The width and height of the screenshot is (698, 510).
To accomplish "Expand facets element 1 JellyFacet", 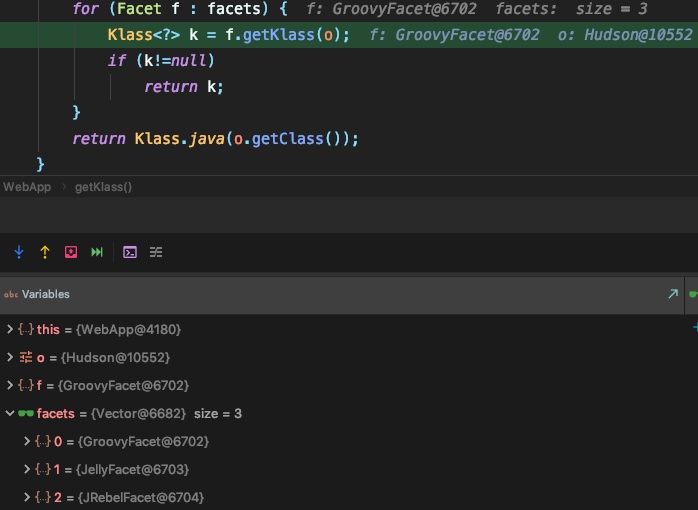I will [27, 469].
